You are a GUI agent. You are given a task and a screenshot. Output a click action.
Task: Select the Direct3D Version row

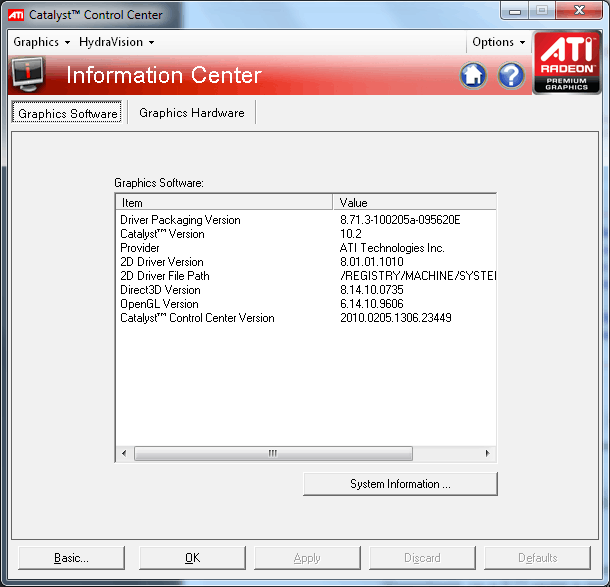pos(306,290)
